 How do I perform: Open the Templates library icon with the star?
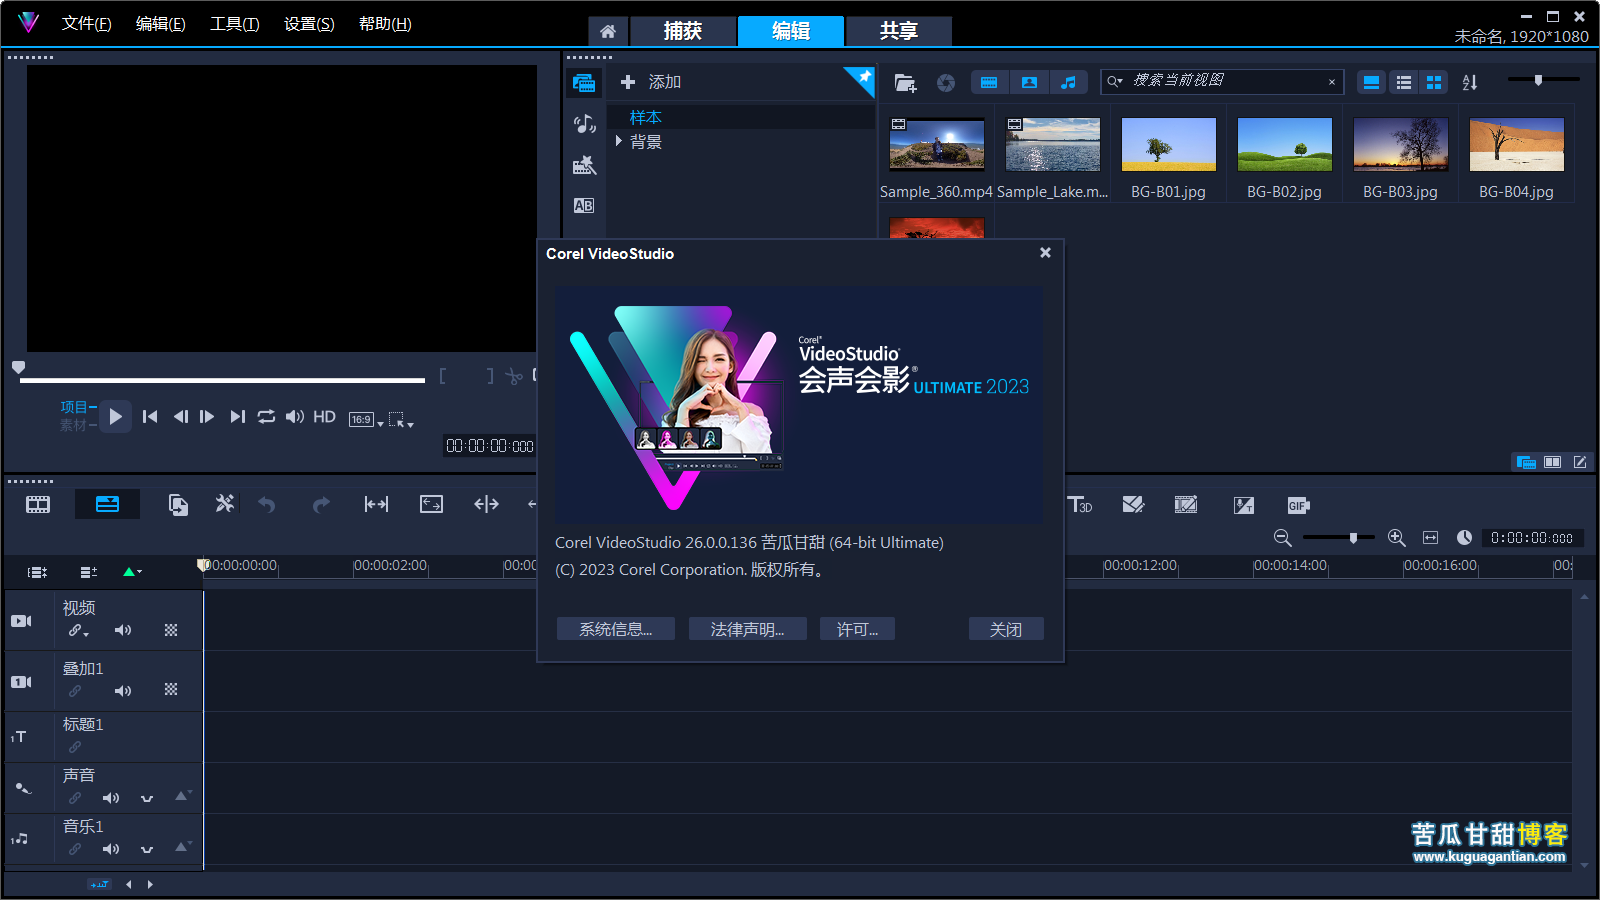pyautogui.click(x=585, y=165)
